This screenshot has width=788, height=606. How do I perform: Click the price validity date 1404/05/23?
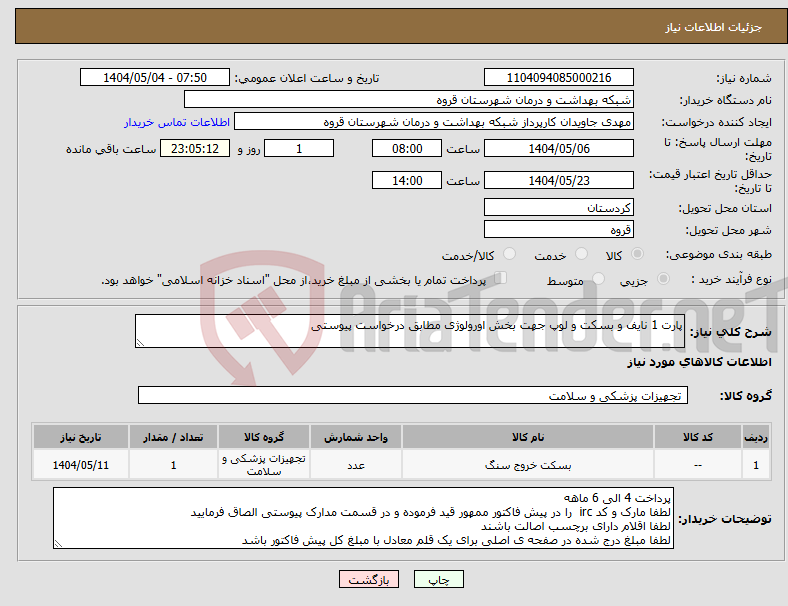click(559, 180)
